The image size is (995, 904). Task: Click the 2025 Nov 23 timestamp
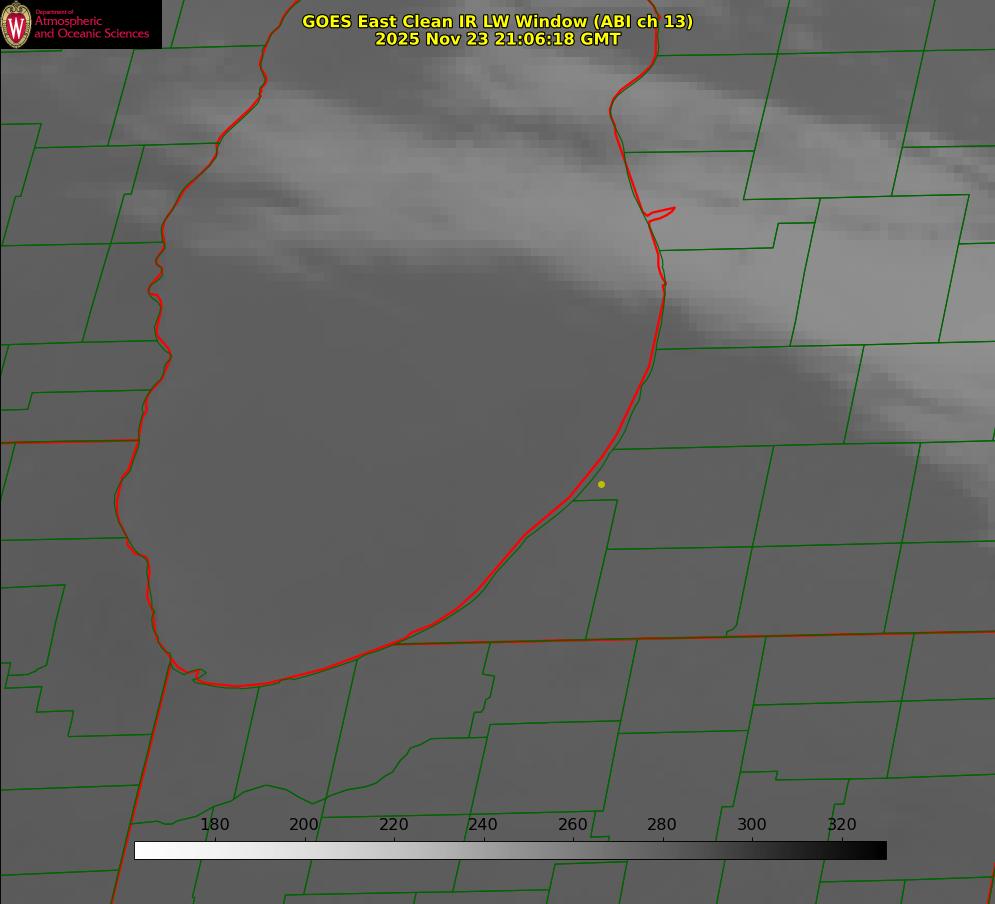pos(497,39)
